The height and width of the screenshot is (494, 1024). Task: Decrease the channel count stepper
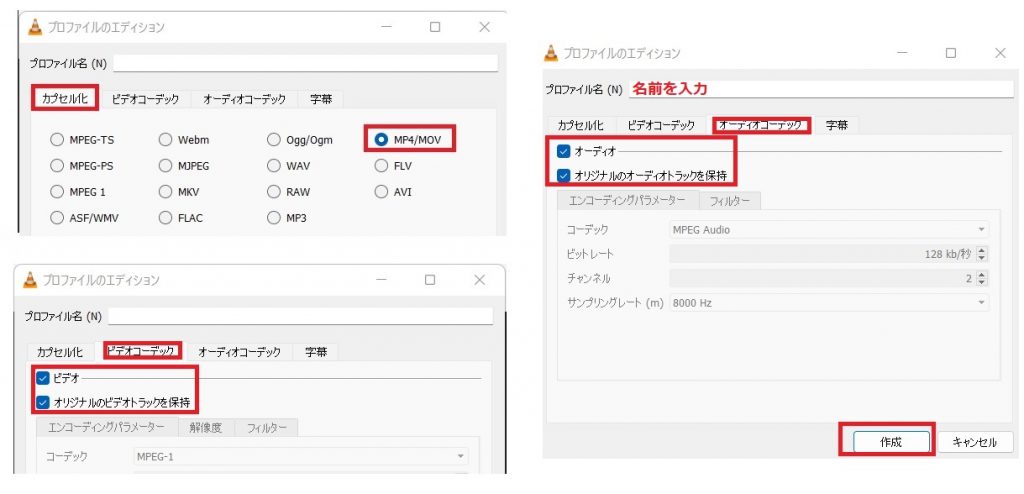982,282
